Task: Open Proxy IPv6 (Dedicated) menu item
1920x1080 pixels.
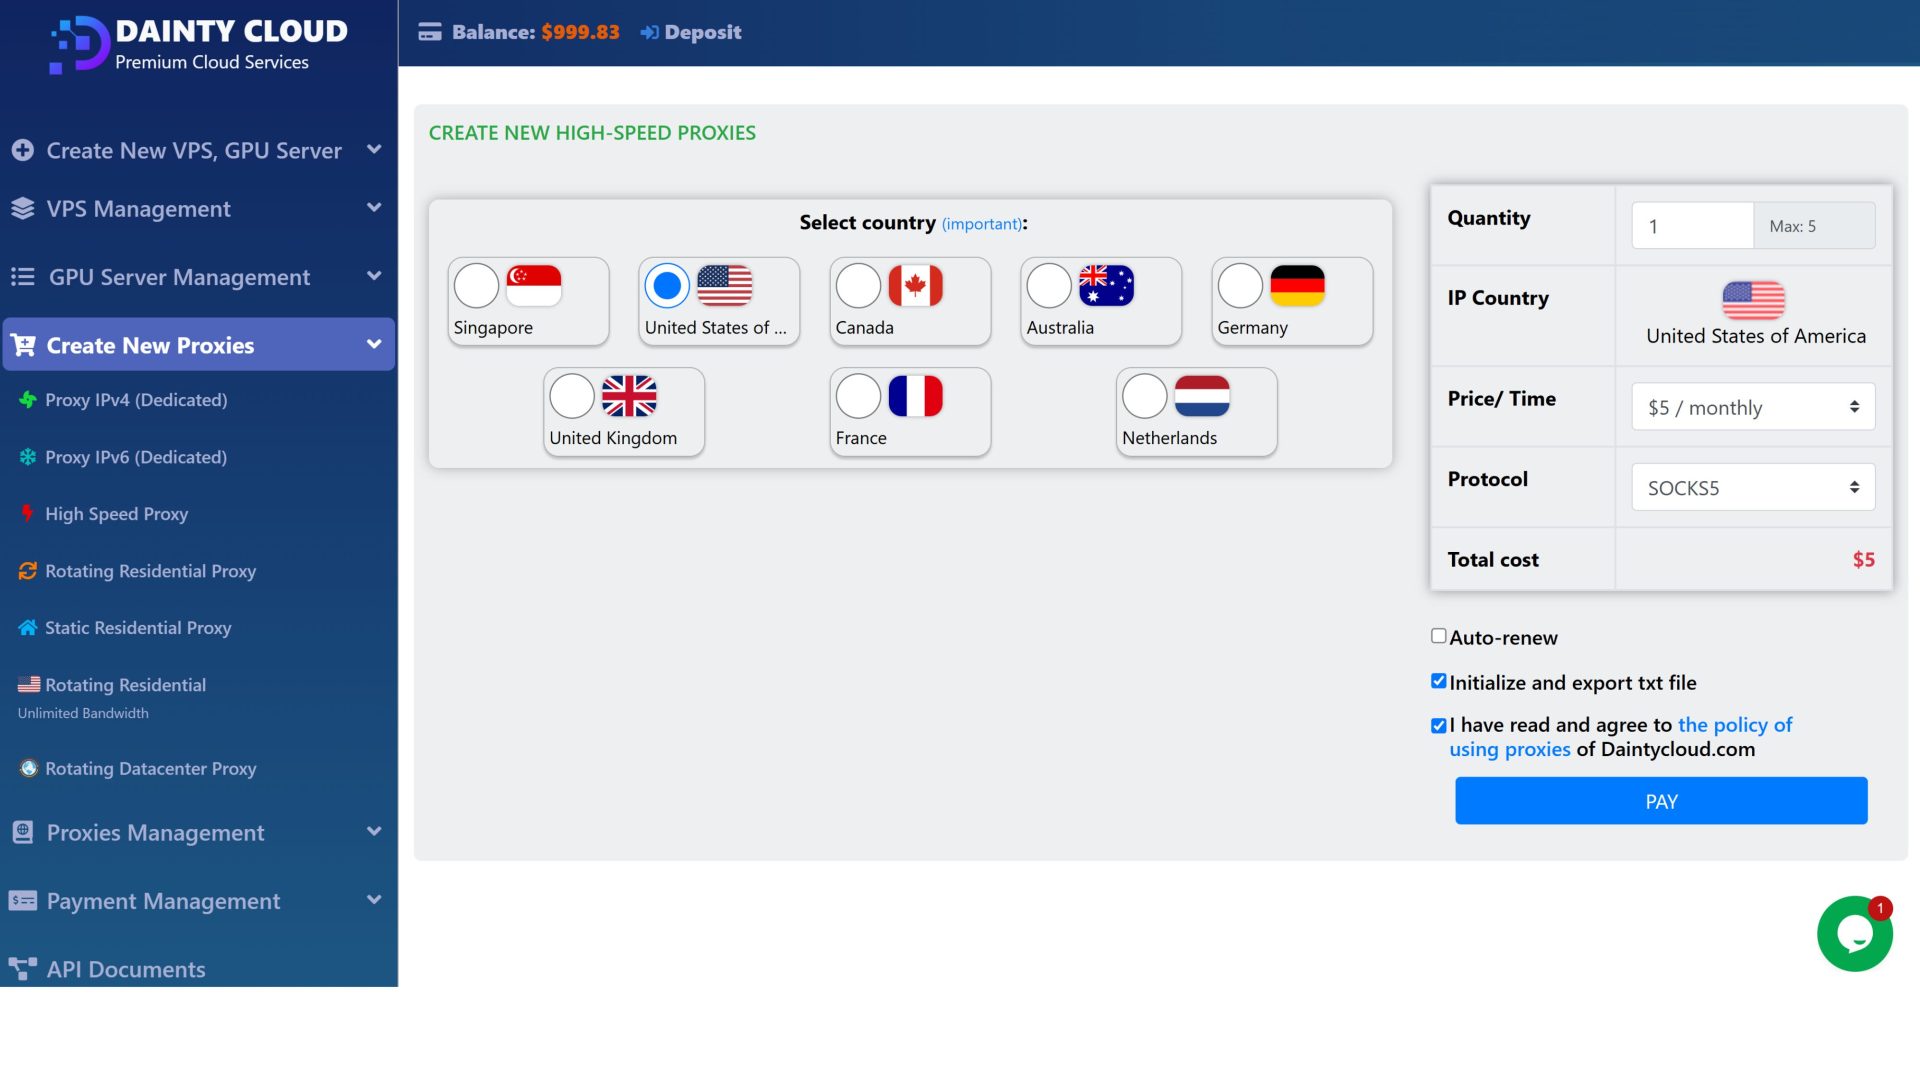Action: [x=136, y=457]
